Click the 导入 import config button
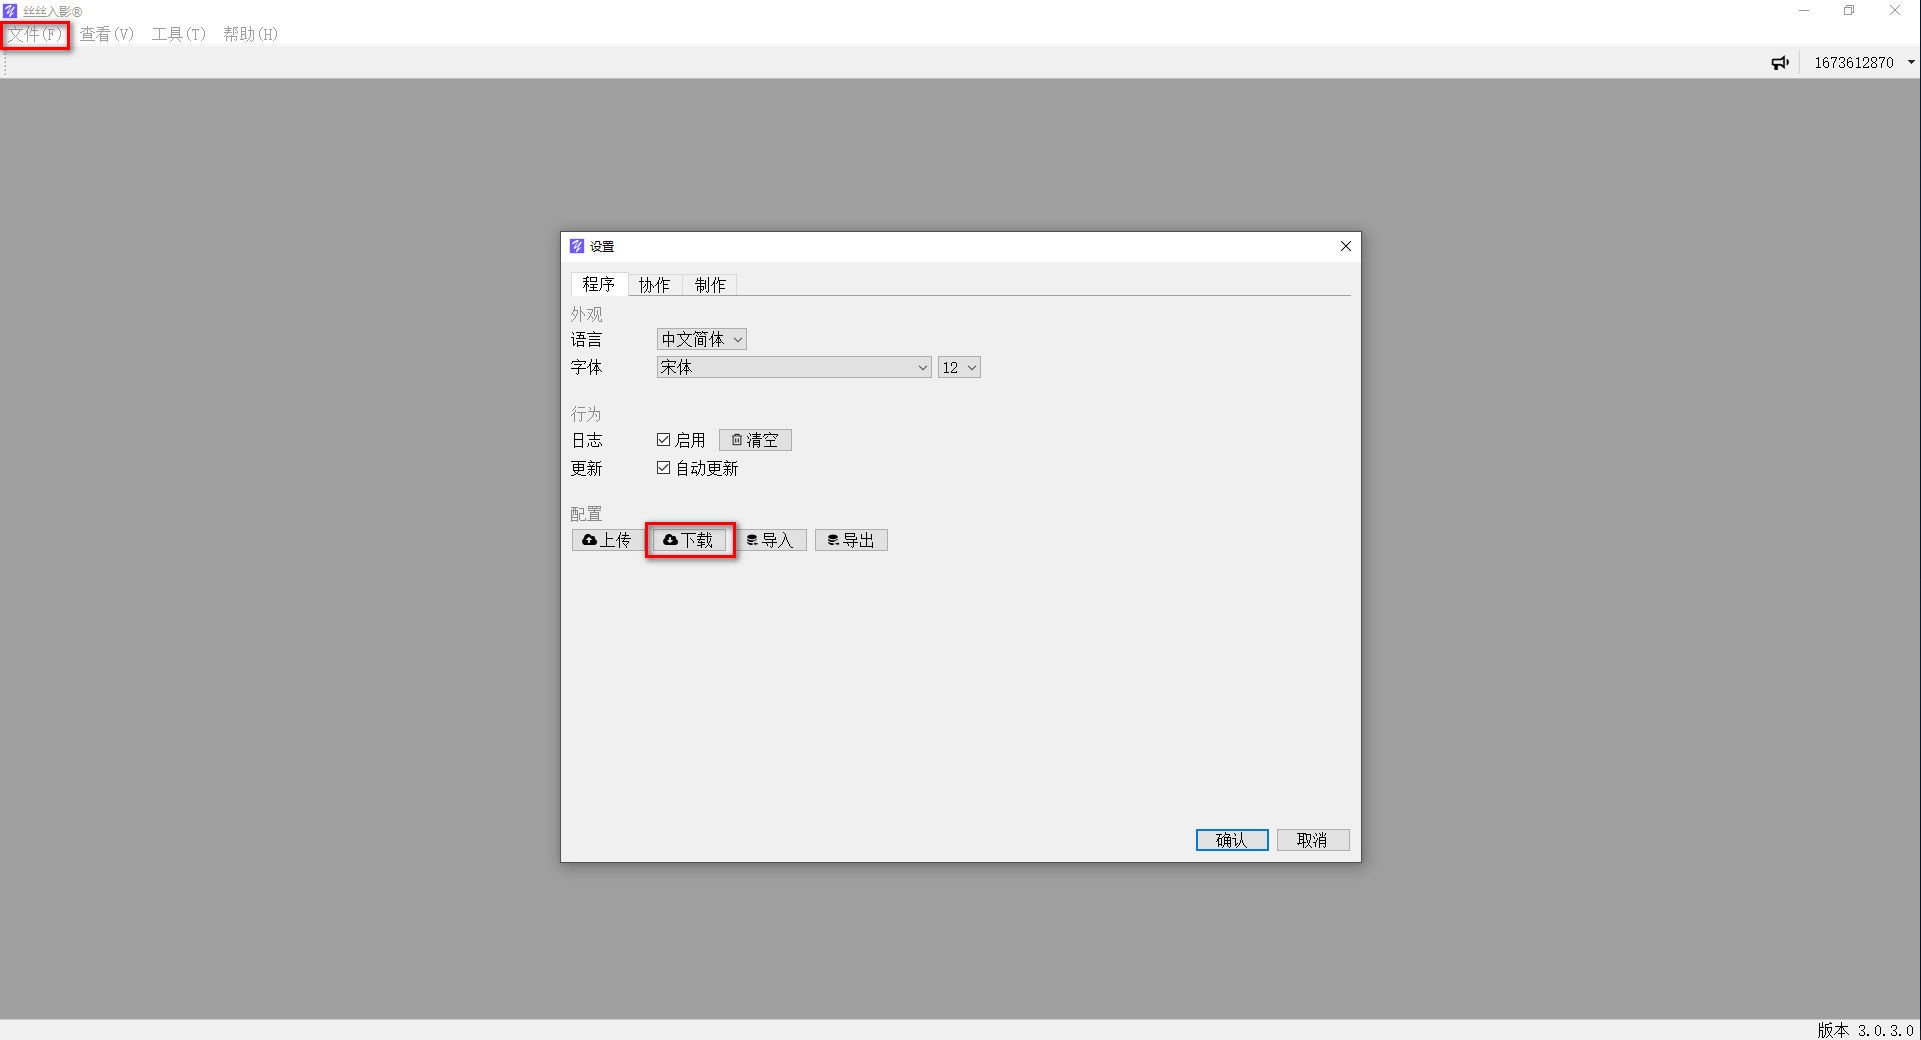 tap(770, 540)
